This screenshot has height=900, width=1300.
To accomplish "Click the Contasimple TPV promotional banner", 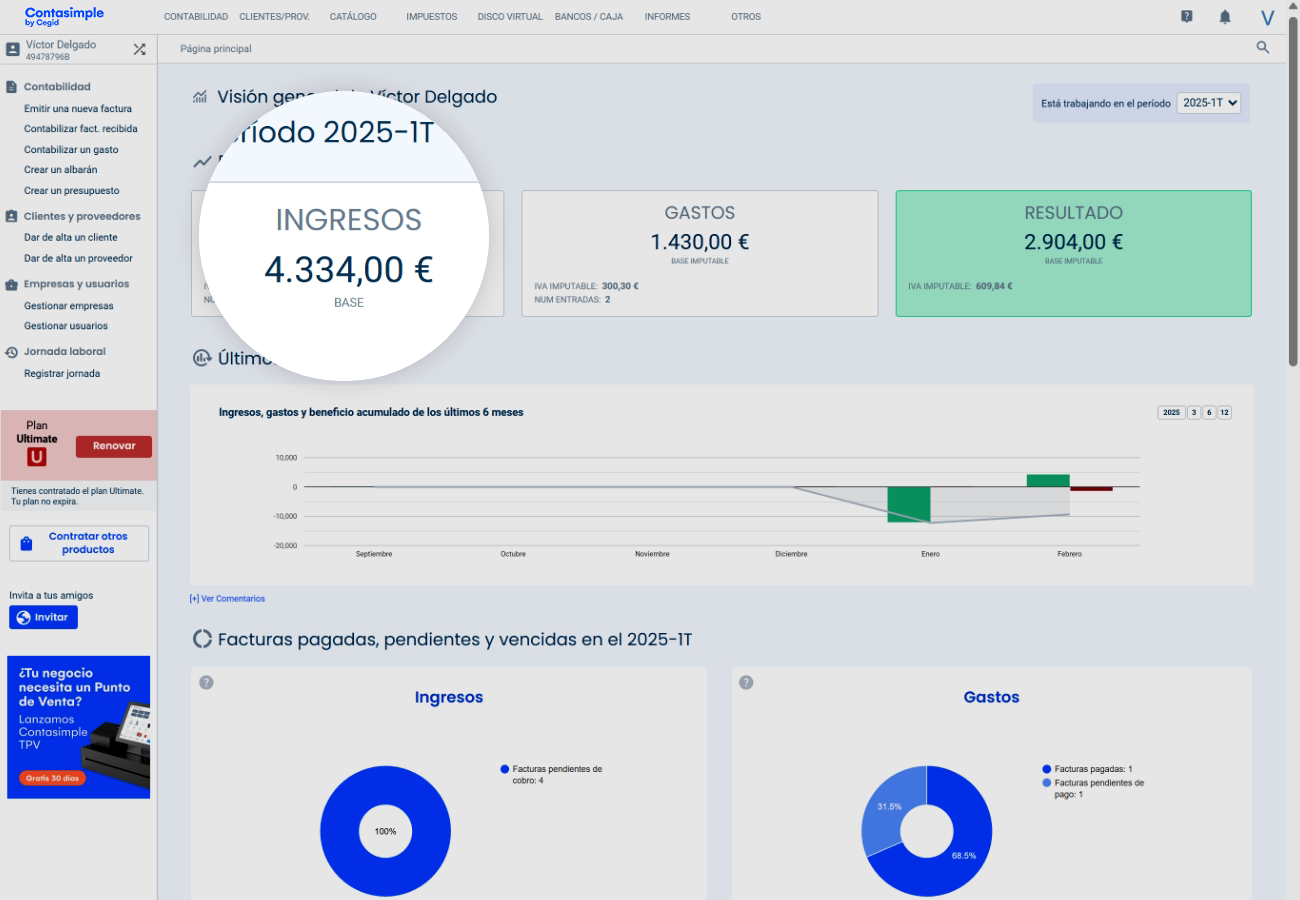I will pyautogui.click(x=78, y=727).
